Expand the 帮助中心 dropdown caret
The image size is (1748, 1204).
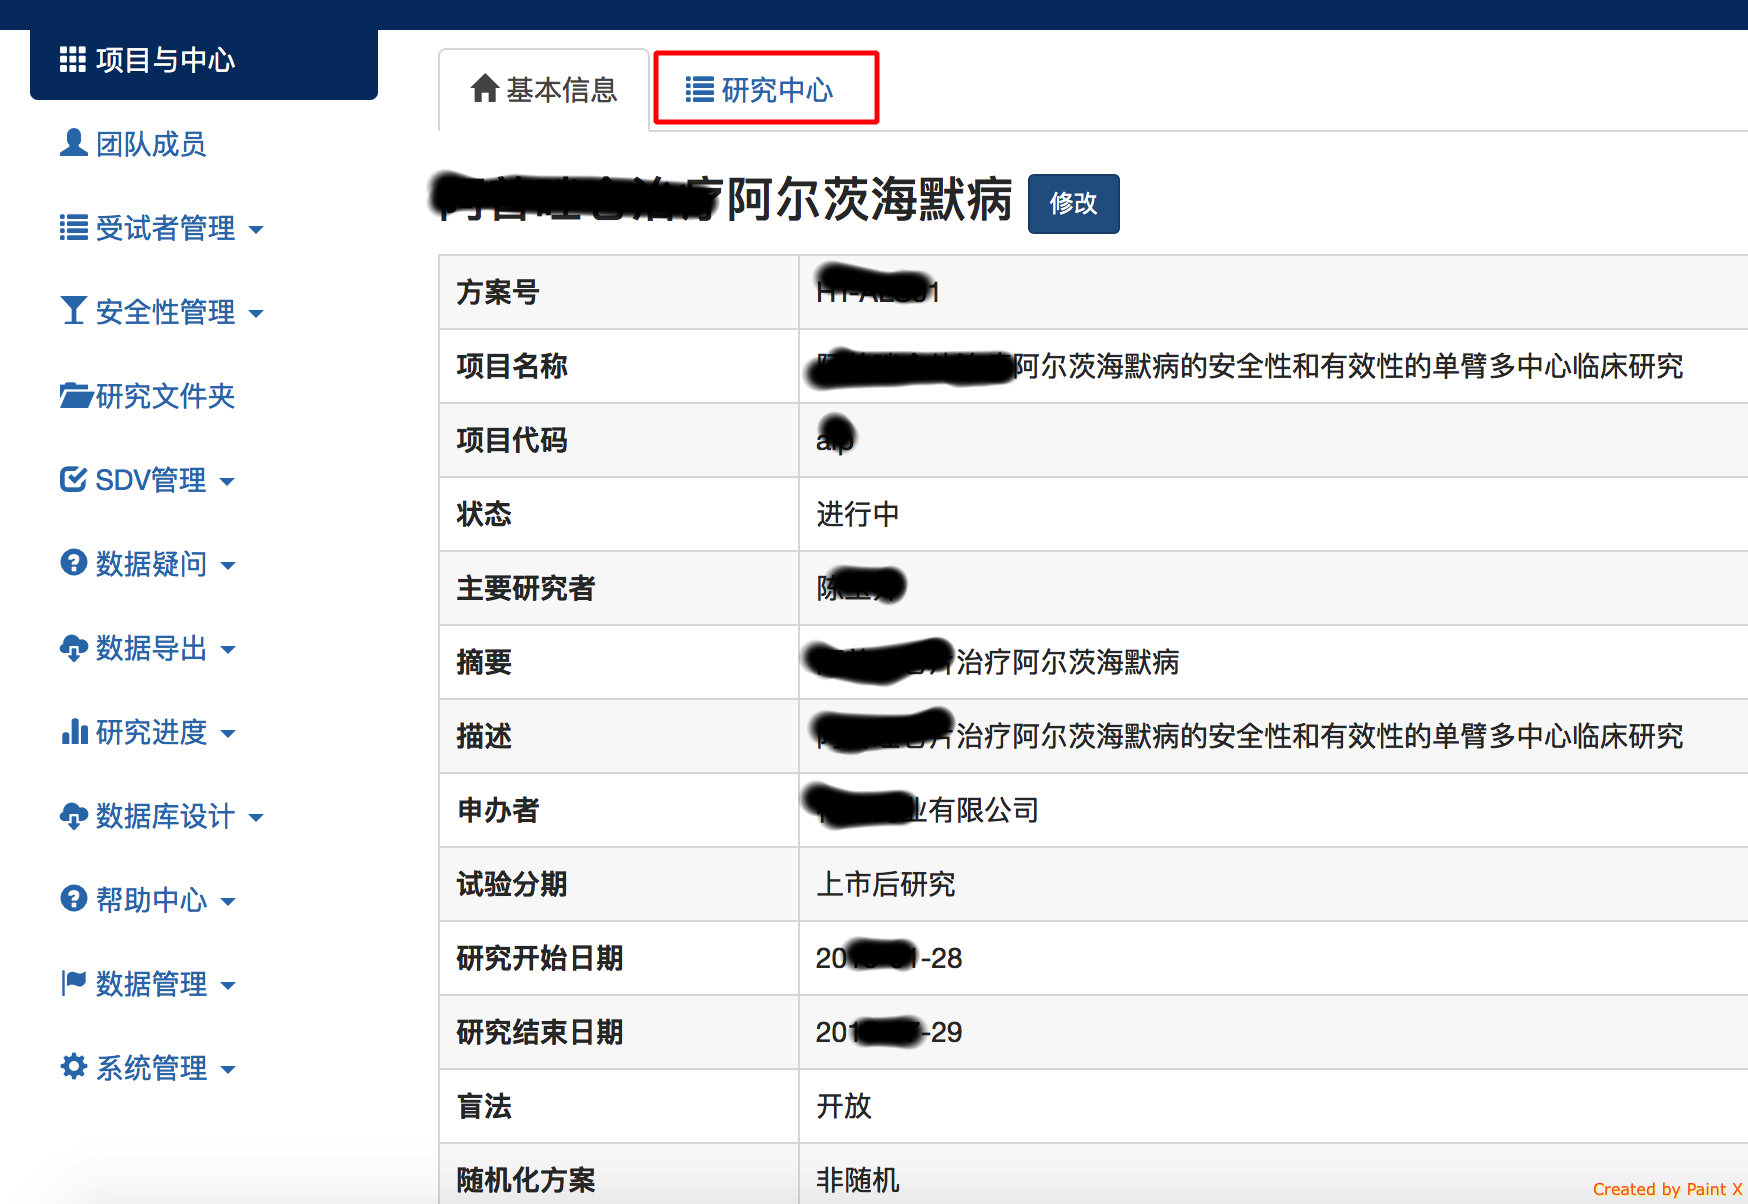click(x=228, y=902)
